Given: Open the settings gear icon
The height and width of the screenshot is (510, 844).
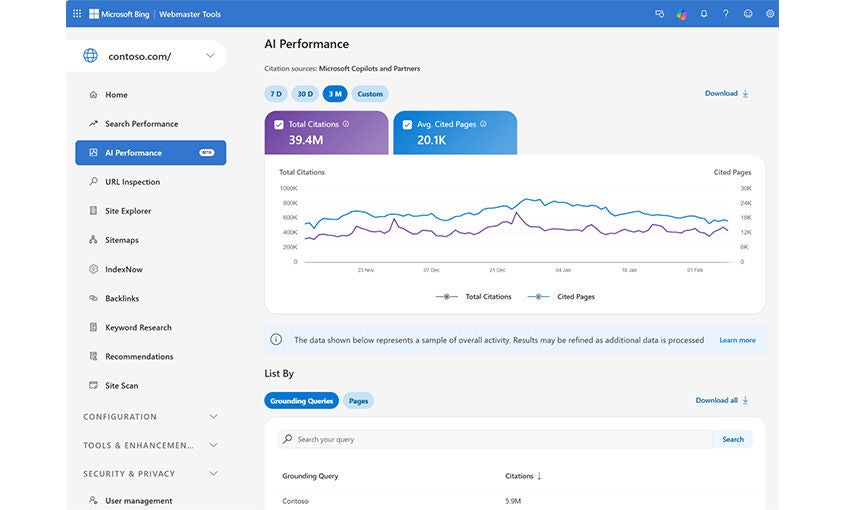Looking at the screenshot, I should coord(770,14).
